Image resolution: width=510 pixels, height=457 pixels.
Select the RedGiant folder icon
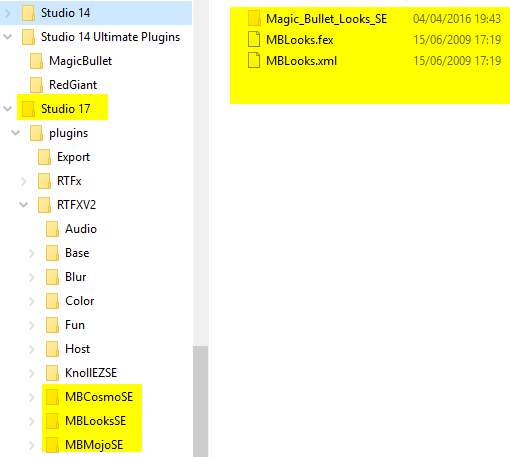click(36, 85)
